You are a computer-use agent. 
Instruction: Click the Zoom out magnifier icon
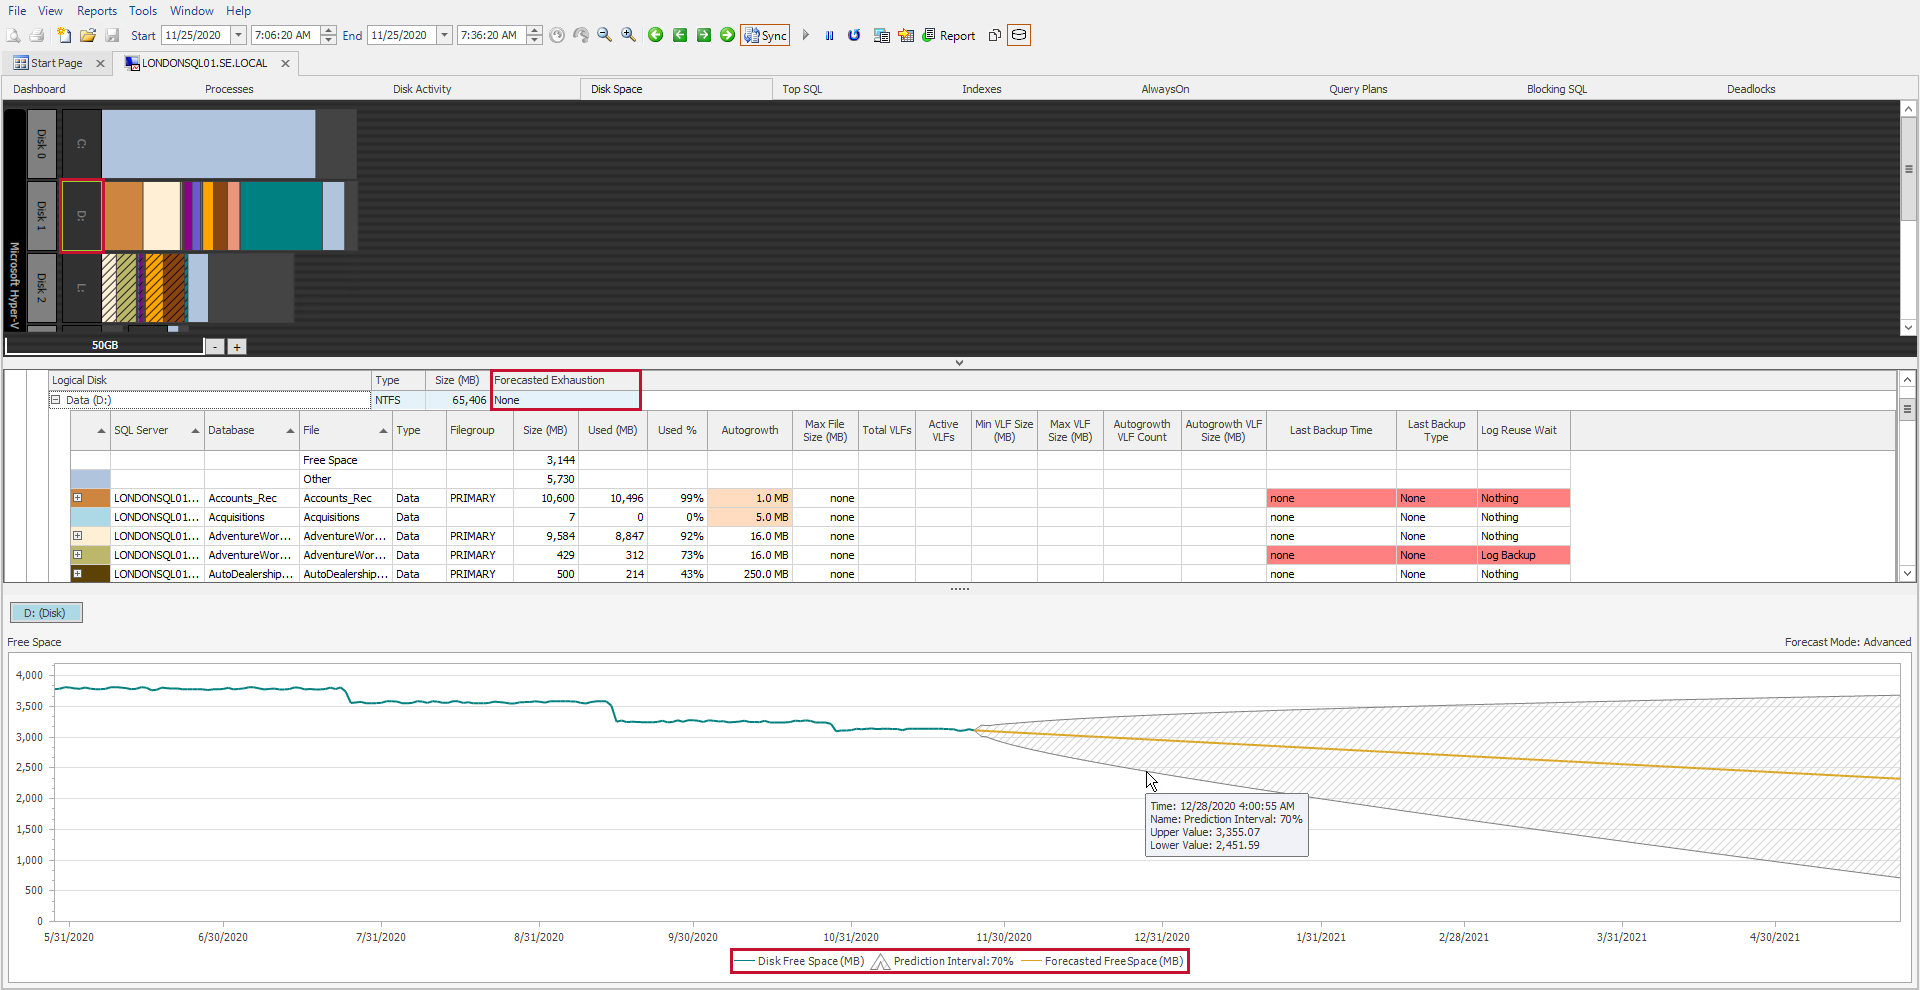(604, 35)
